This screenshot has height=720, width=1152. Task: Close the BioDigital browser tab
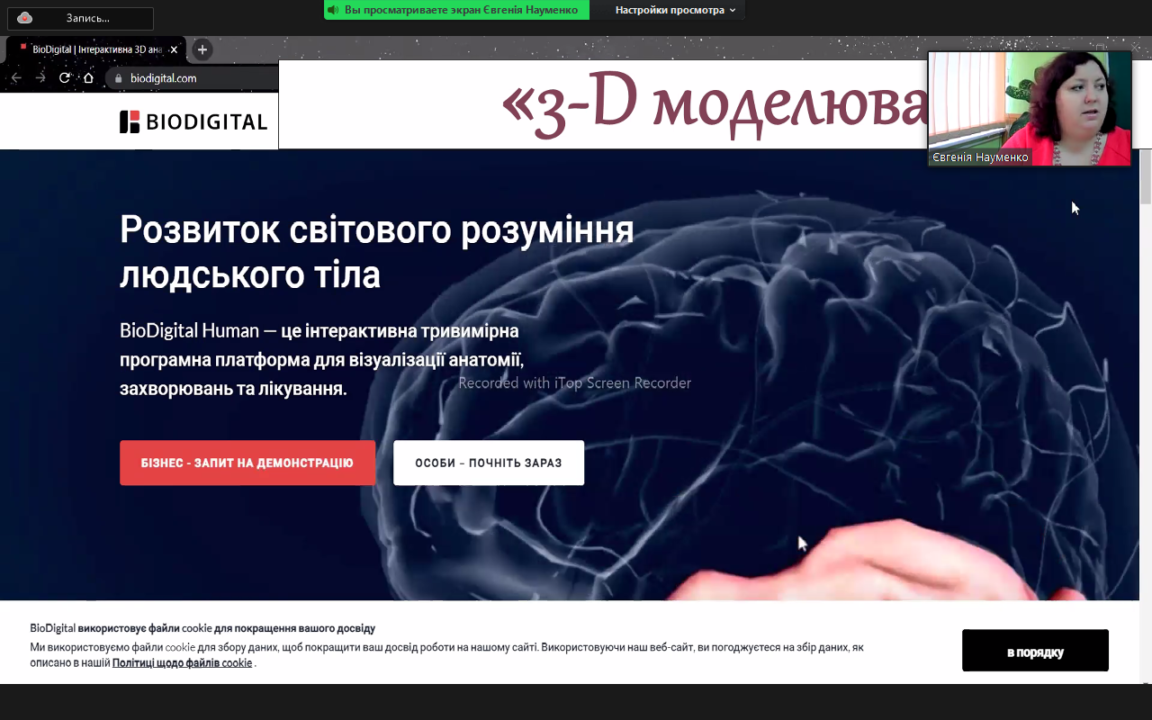coord(173,49)
